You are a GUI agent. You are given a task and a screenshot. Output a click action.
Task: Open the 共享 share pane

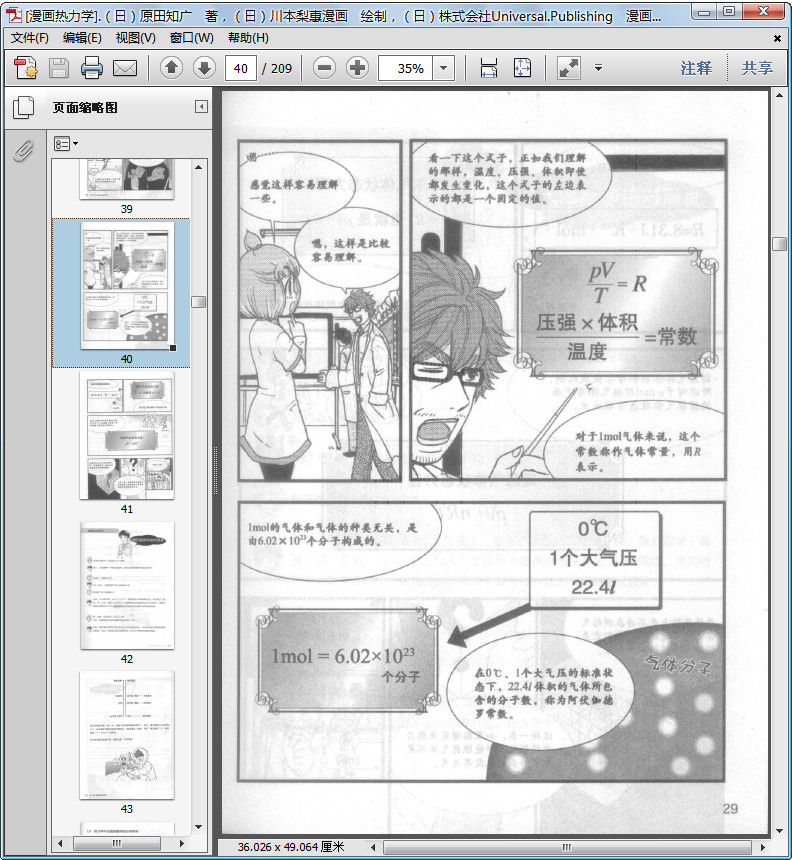757,68
